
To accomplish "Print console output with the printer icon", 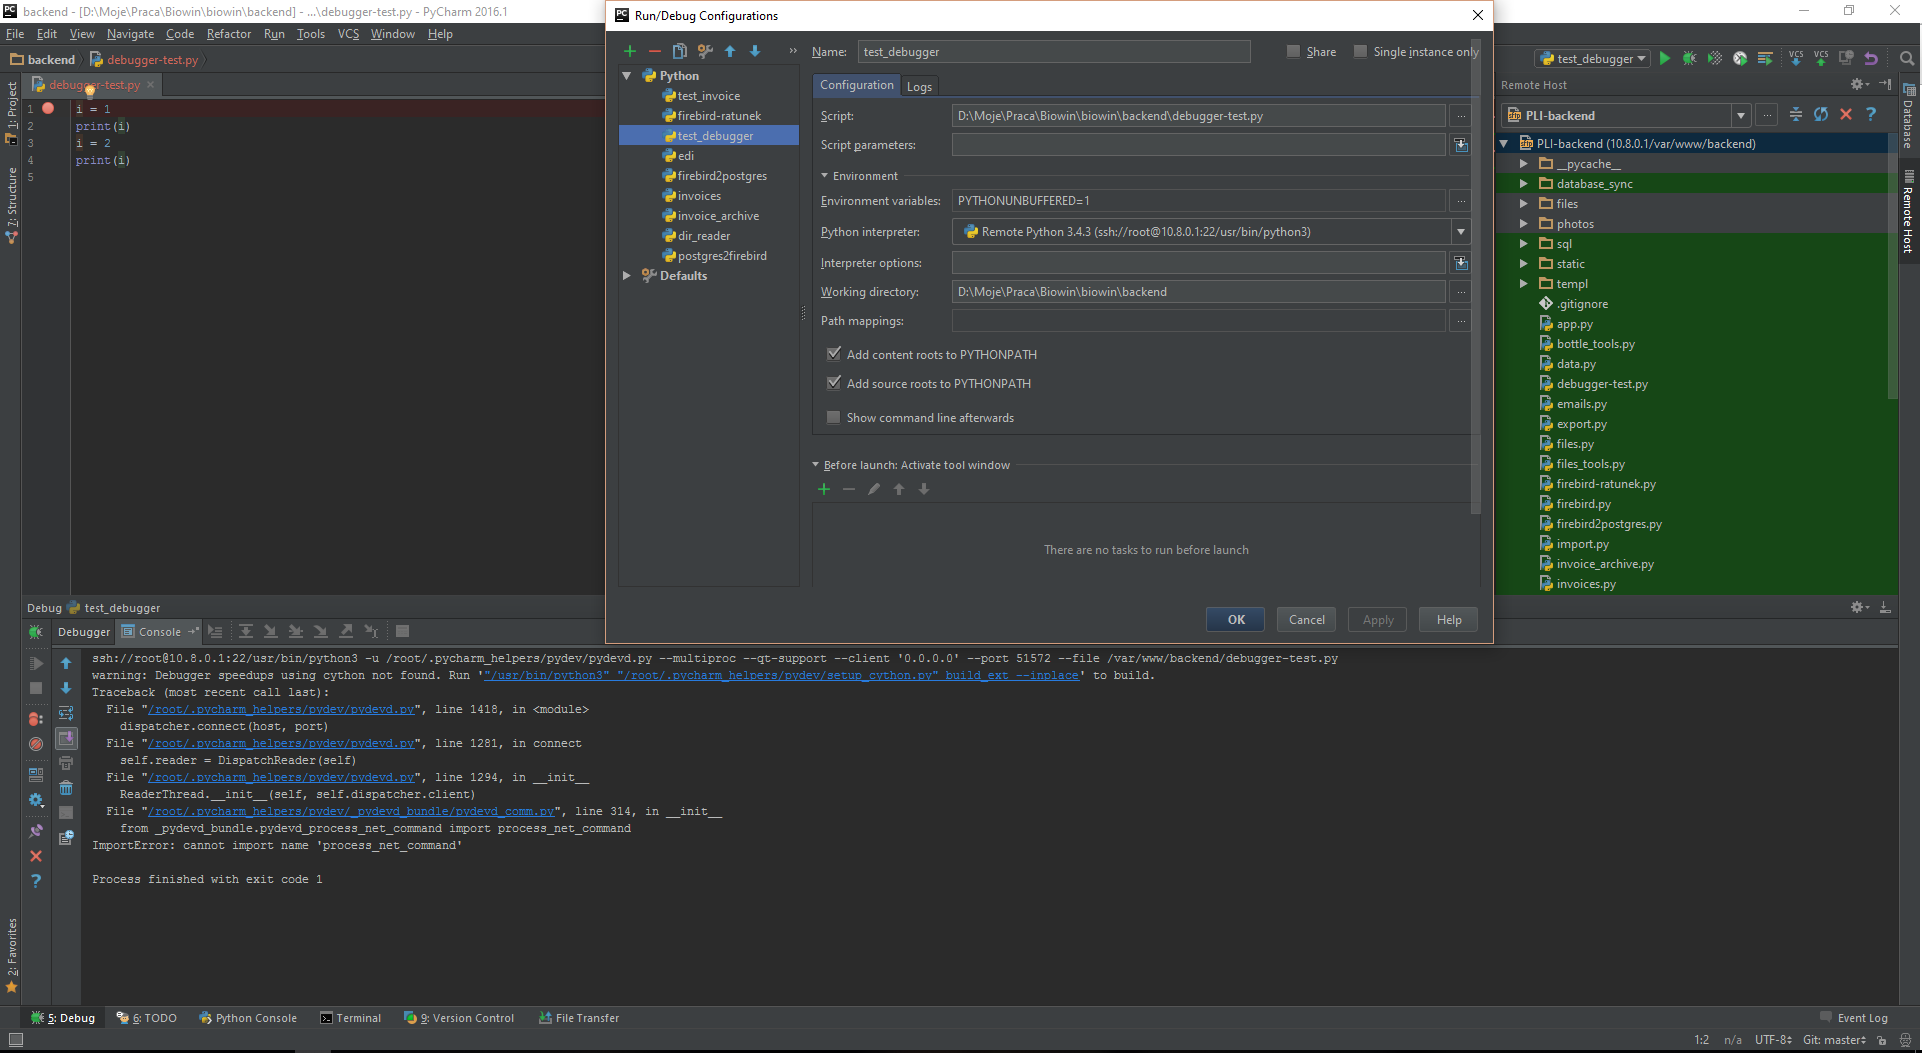I will [x=66, y=763].
